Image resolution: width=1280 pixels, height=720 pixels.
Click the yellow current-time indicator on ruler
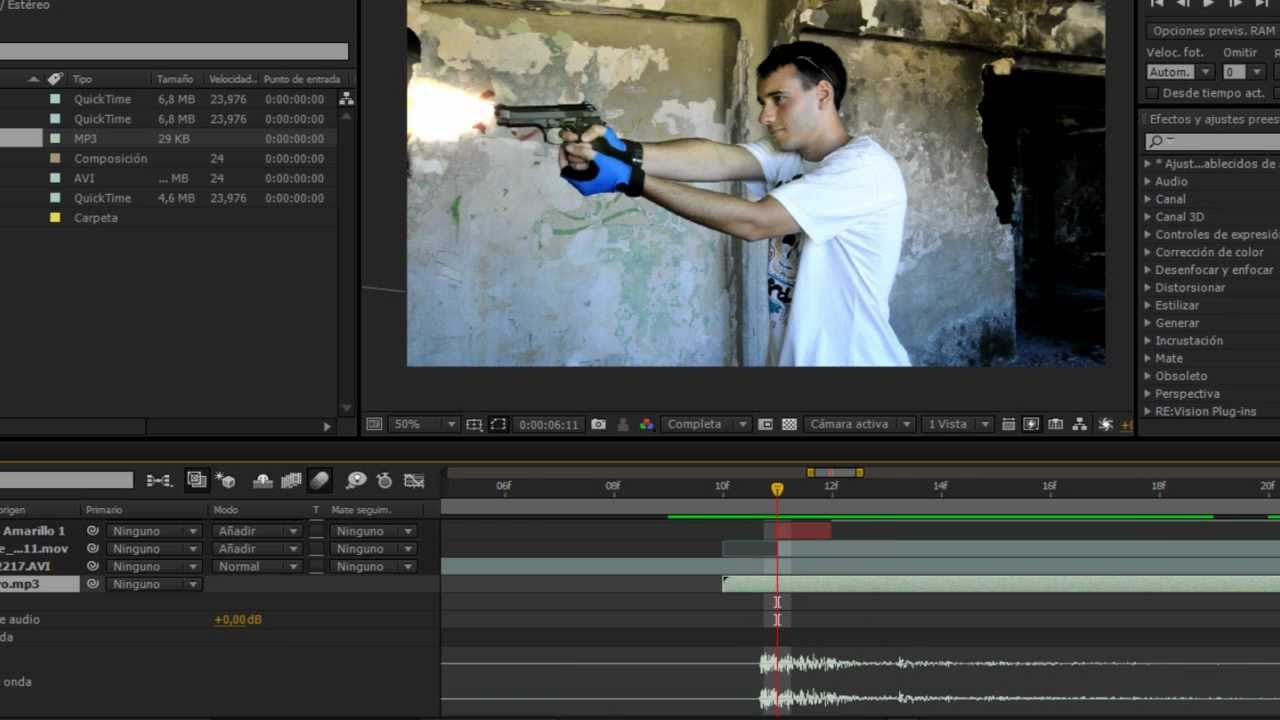click(777, 489)
